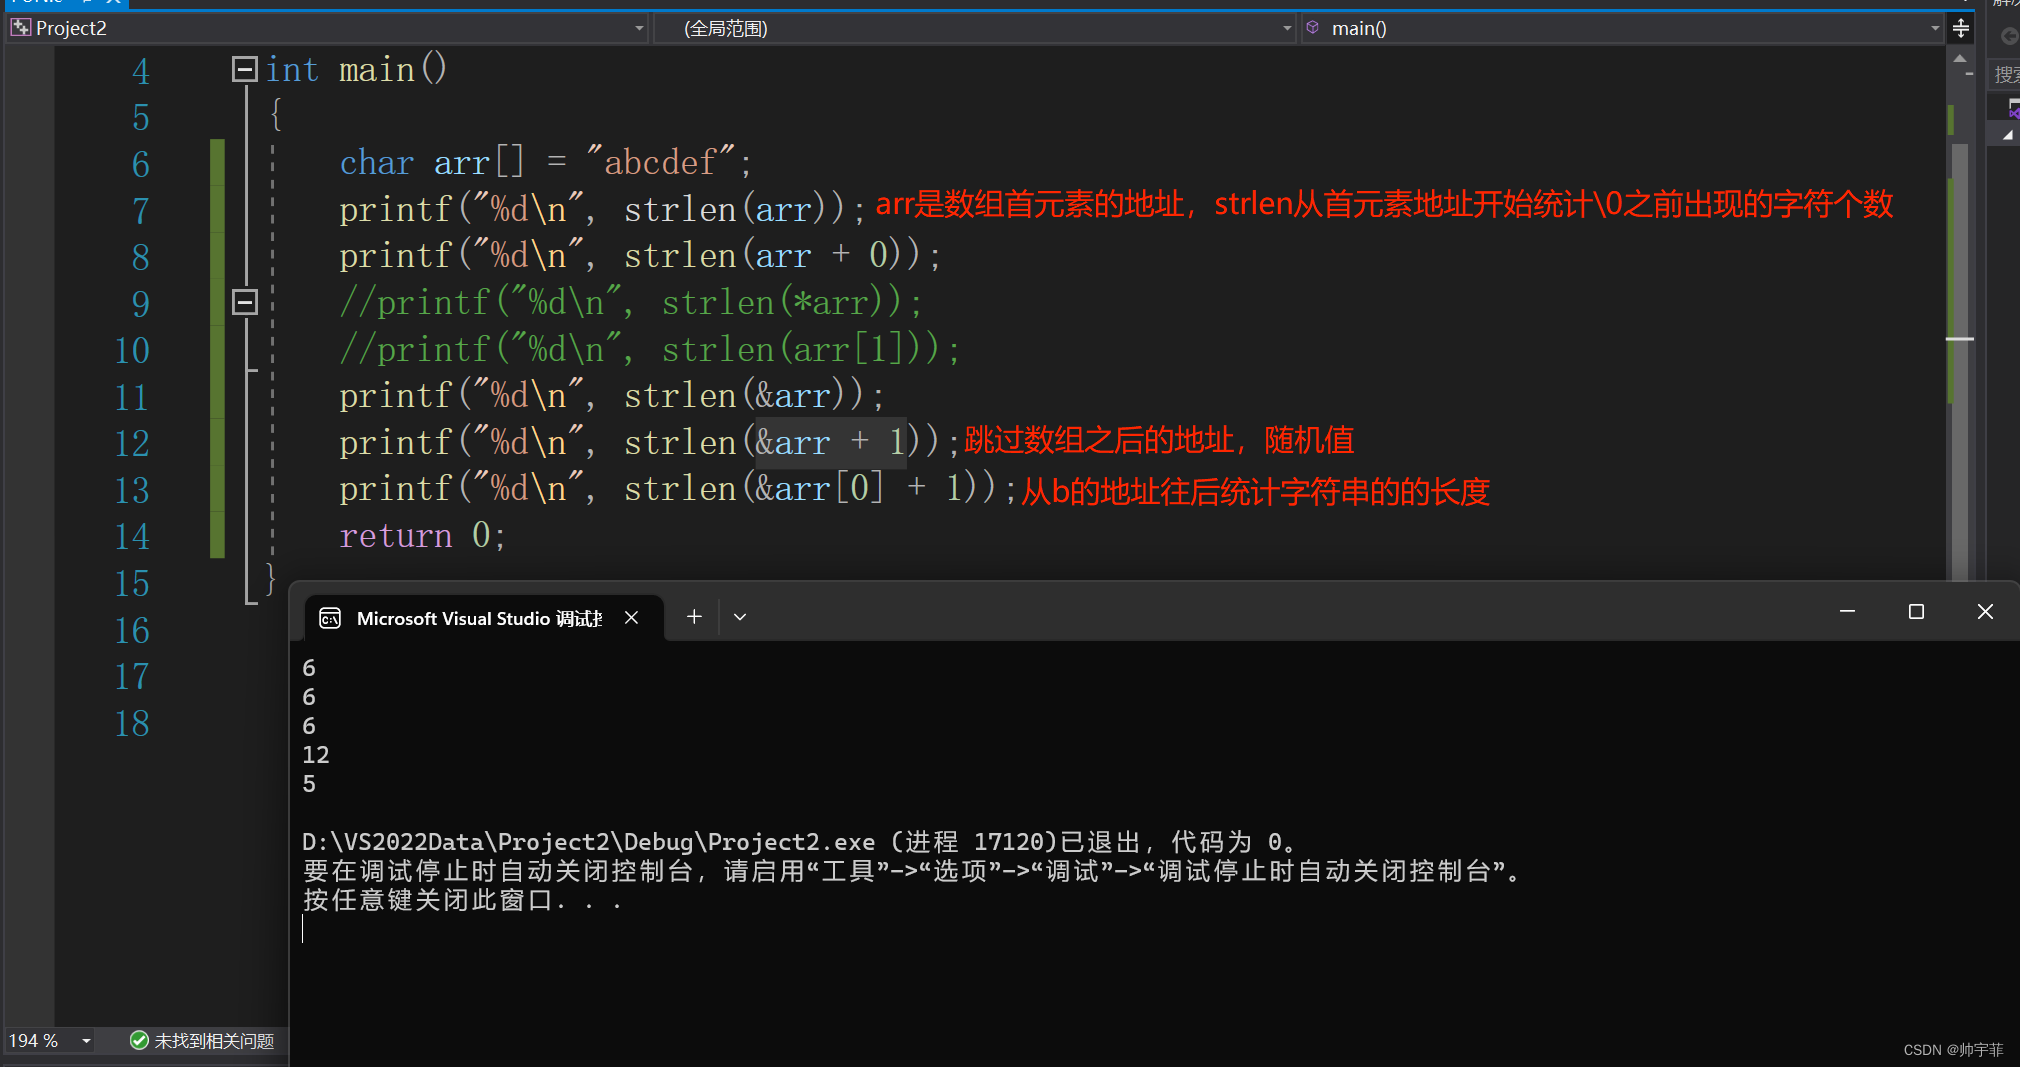Click the strlen(&arr + 1) code line
The height and width of the screenshot is (1067, 2020).
tap(649, 442)
